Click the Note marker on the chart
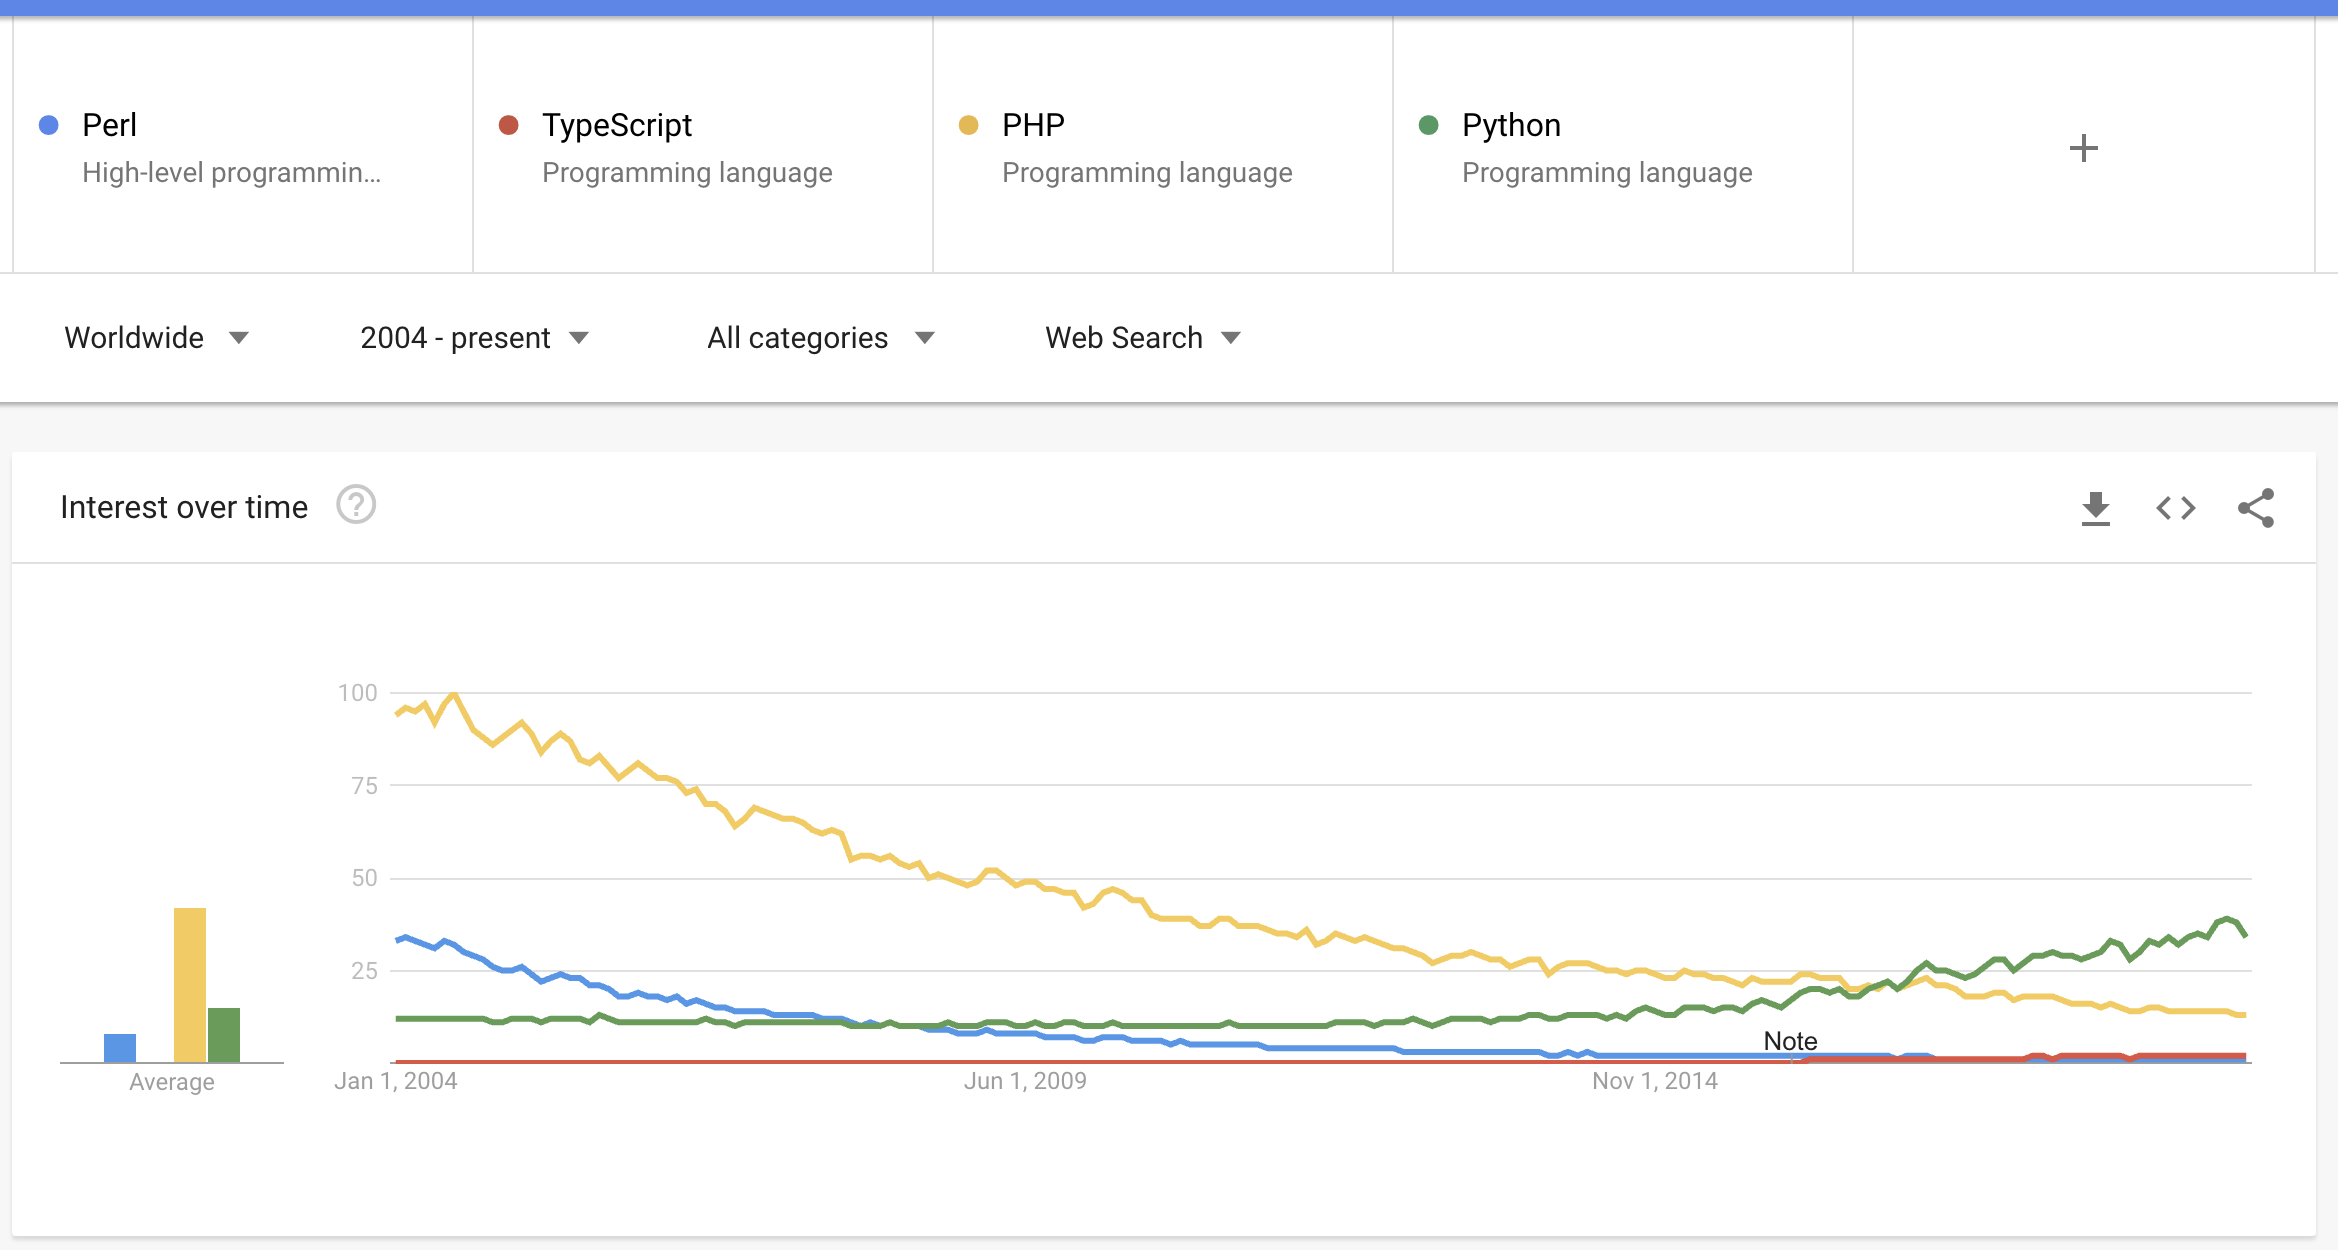This screenshot has height=1250, width=2338. 1790,1041
